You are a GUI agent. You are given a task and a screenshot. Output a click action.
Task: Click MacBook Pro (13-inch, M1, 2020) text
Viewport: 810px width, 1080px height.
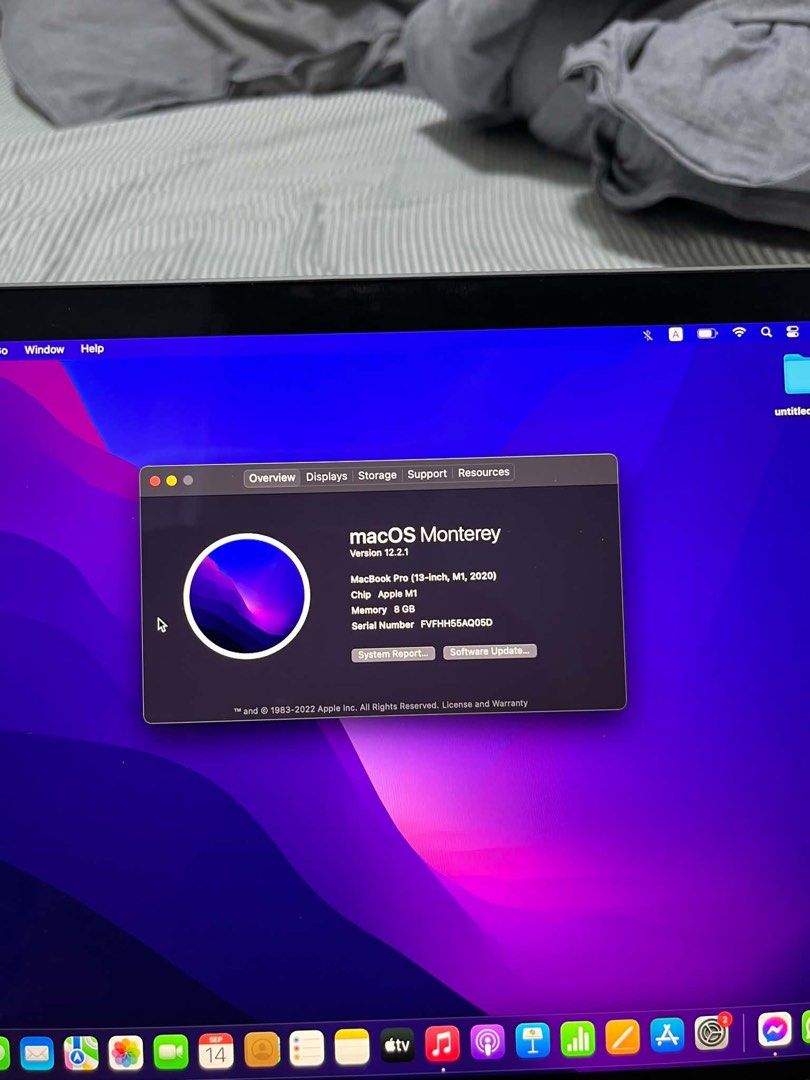(423, 577)
